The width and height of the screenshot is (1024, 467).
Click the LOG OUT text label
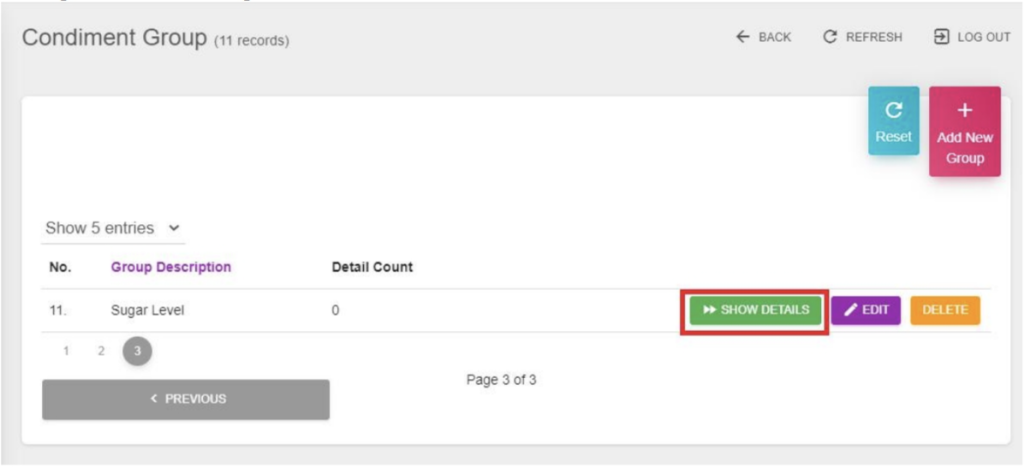click(x=984, y=37)
